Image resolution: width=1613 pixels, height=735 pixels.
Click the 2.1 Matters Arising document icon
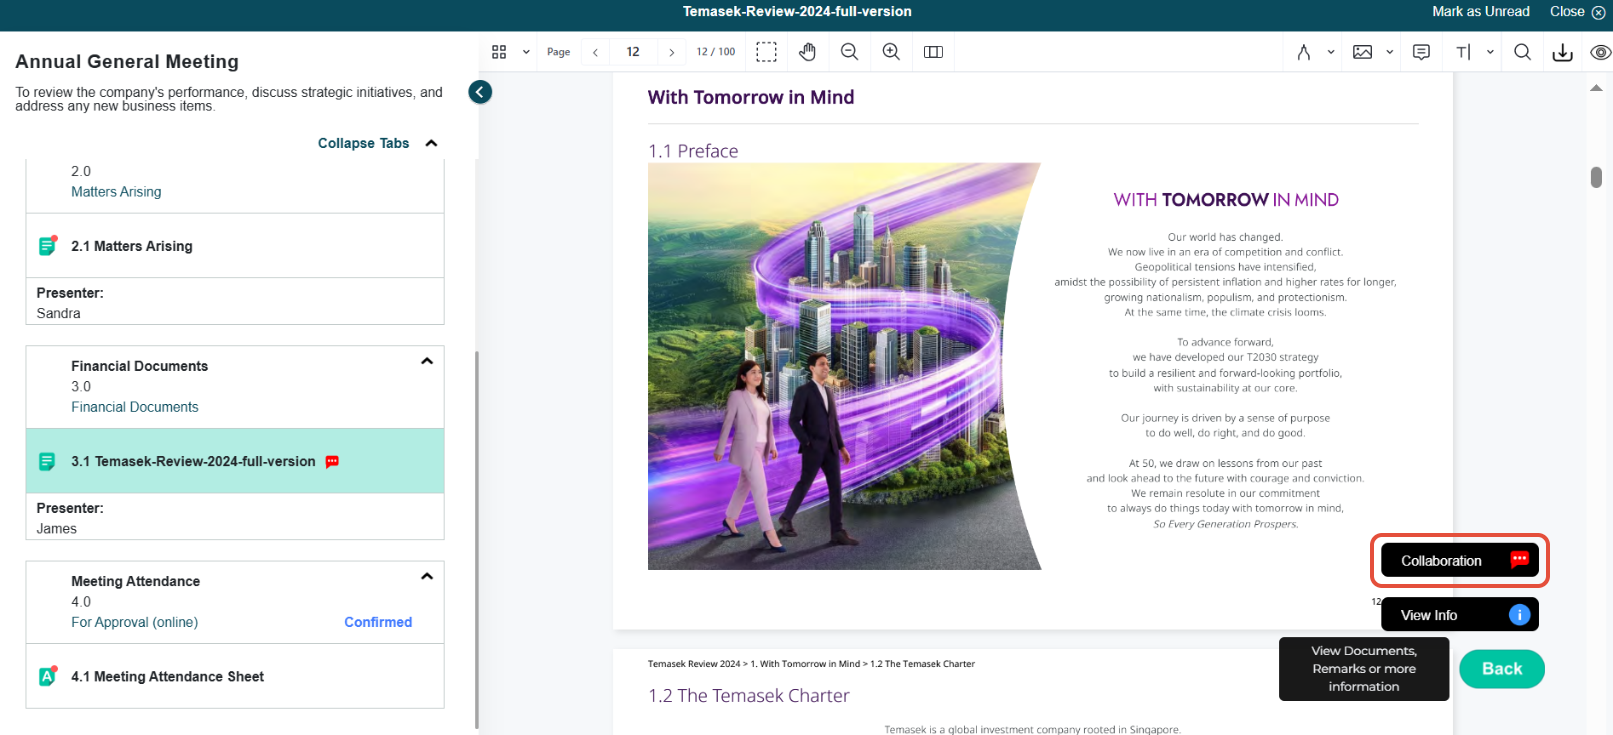47,246
